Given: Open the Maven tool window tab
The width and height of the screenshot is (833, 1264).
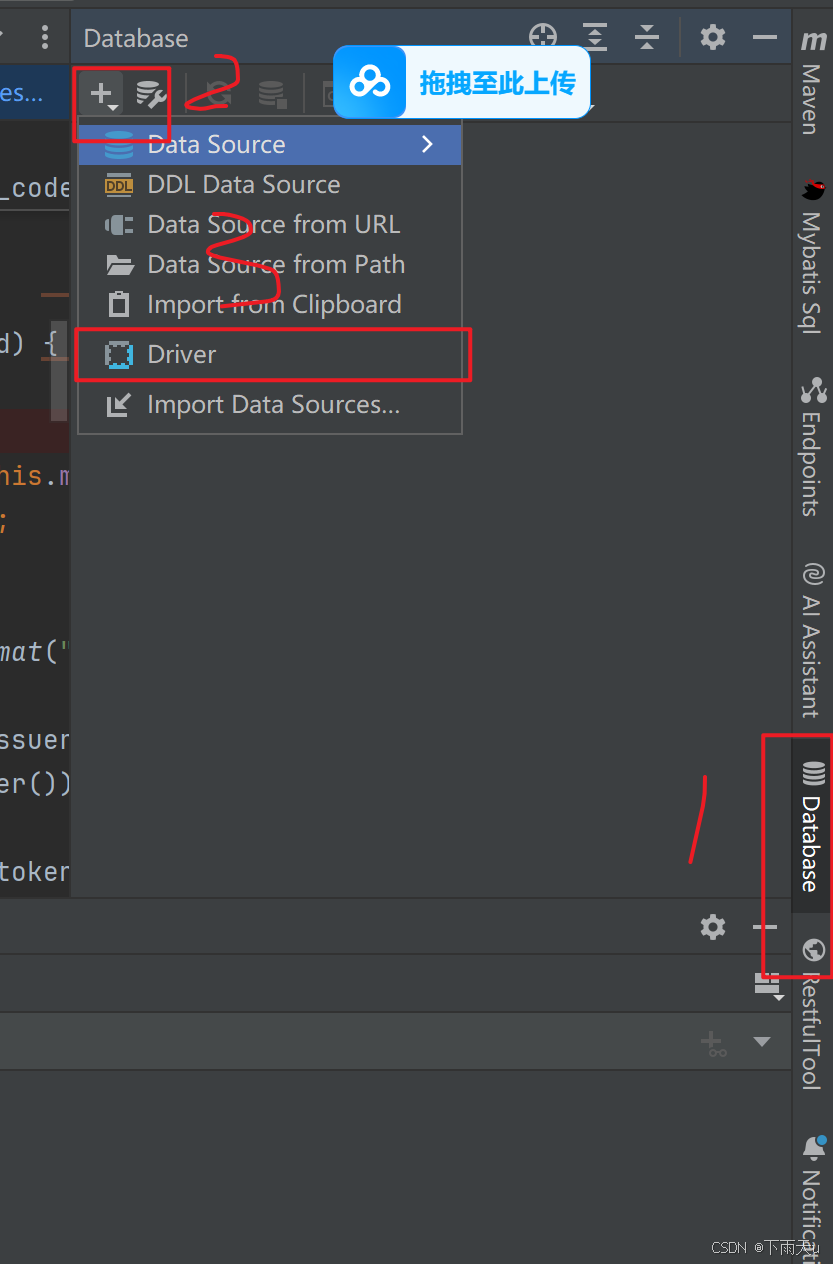Looking at the screenshot, I should pyautogui.click(x=812, y=82).
